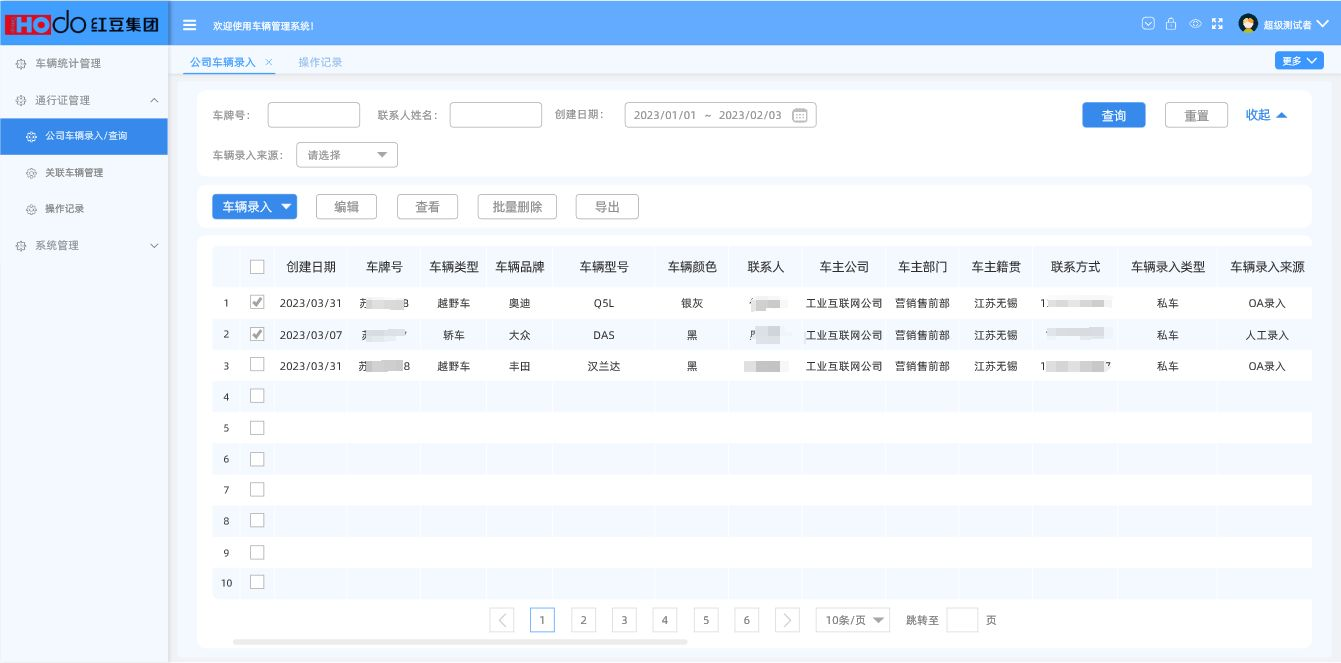Viewport: 1341px width, 663px height.
Task: Focus the 车牌号 input field
Action: [314, 115]
